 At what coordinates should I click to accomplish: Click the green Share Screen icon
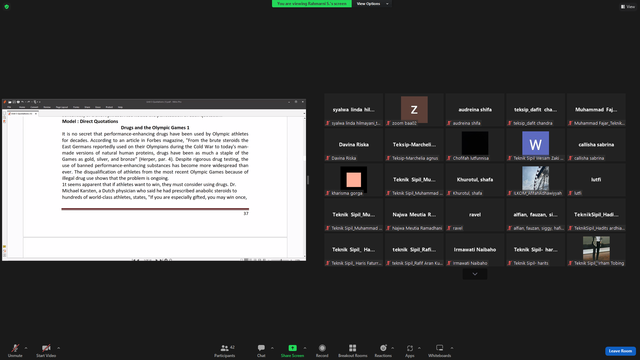coord(292,348)
